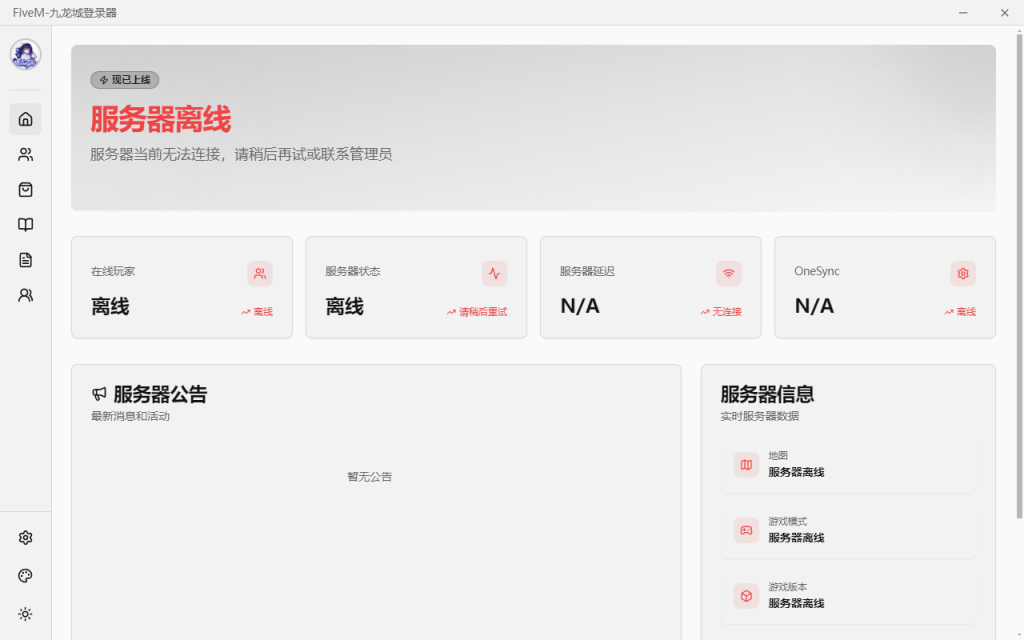Image resolution: width=1024 pixels, height=640 pixels.
Task: Click the megaphone icon beside 服务器公告
Action: pos(99,395)
